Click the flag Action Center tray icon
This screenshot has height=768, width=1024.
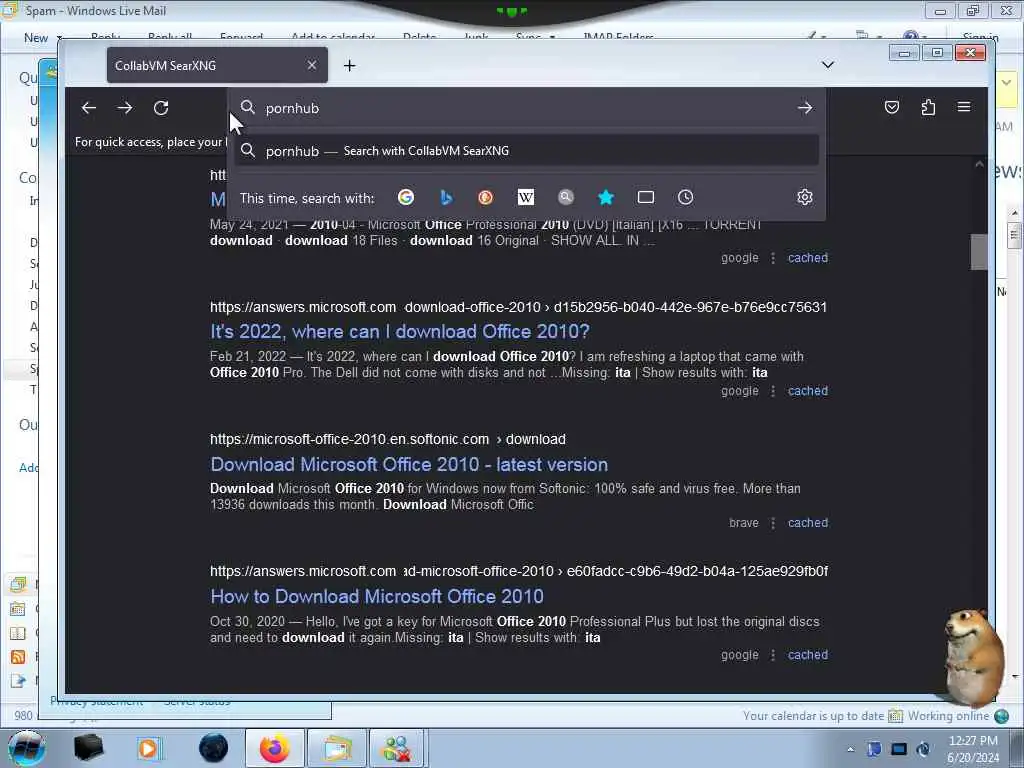click(x=874, y=750)
